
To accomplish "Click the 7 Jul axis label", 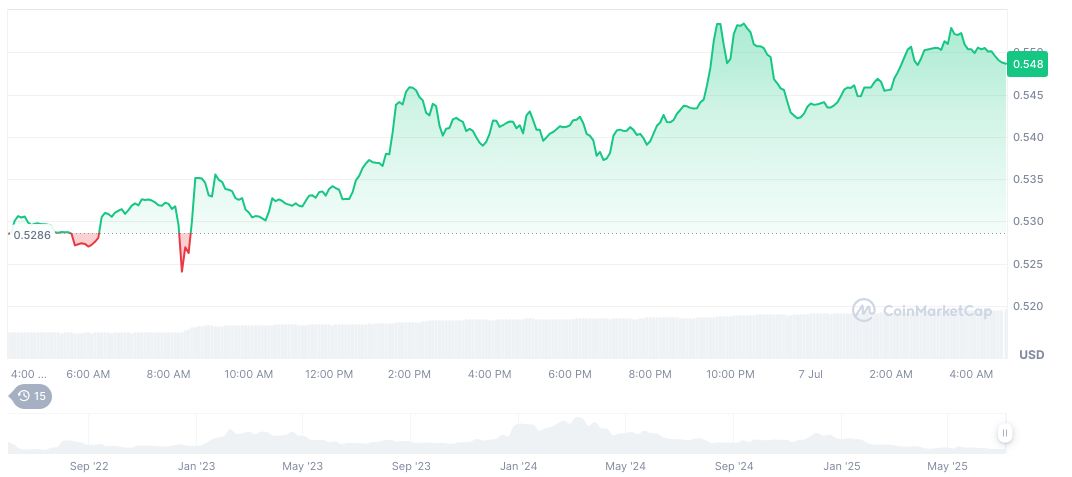I will click(810, 374).
